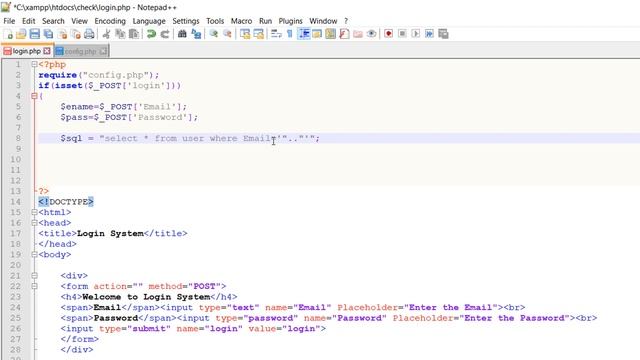Open the Edit menu
Viewport: 640px width, 360px height.
[x=29, y=21]
